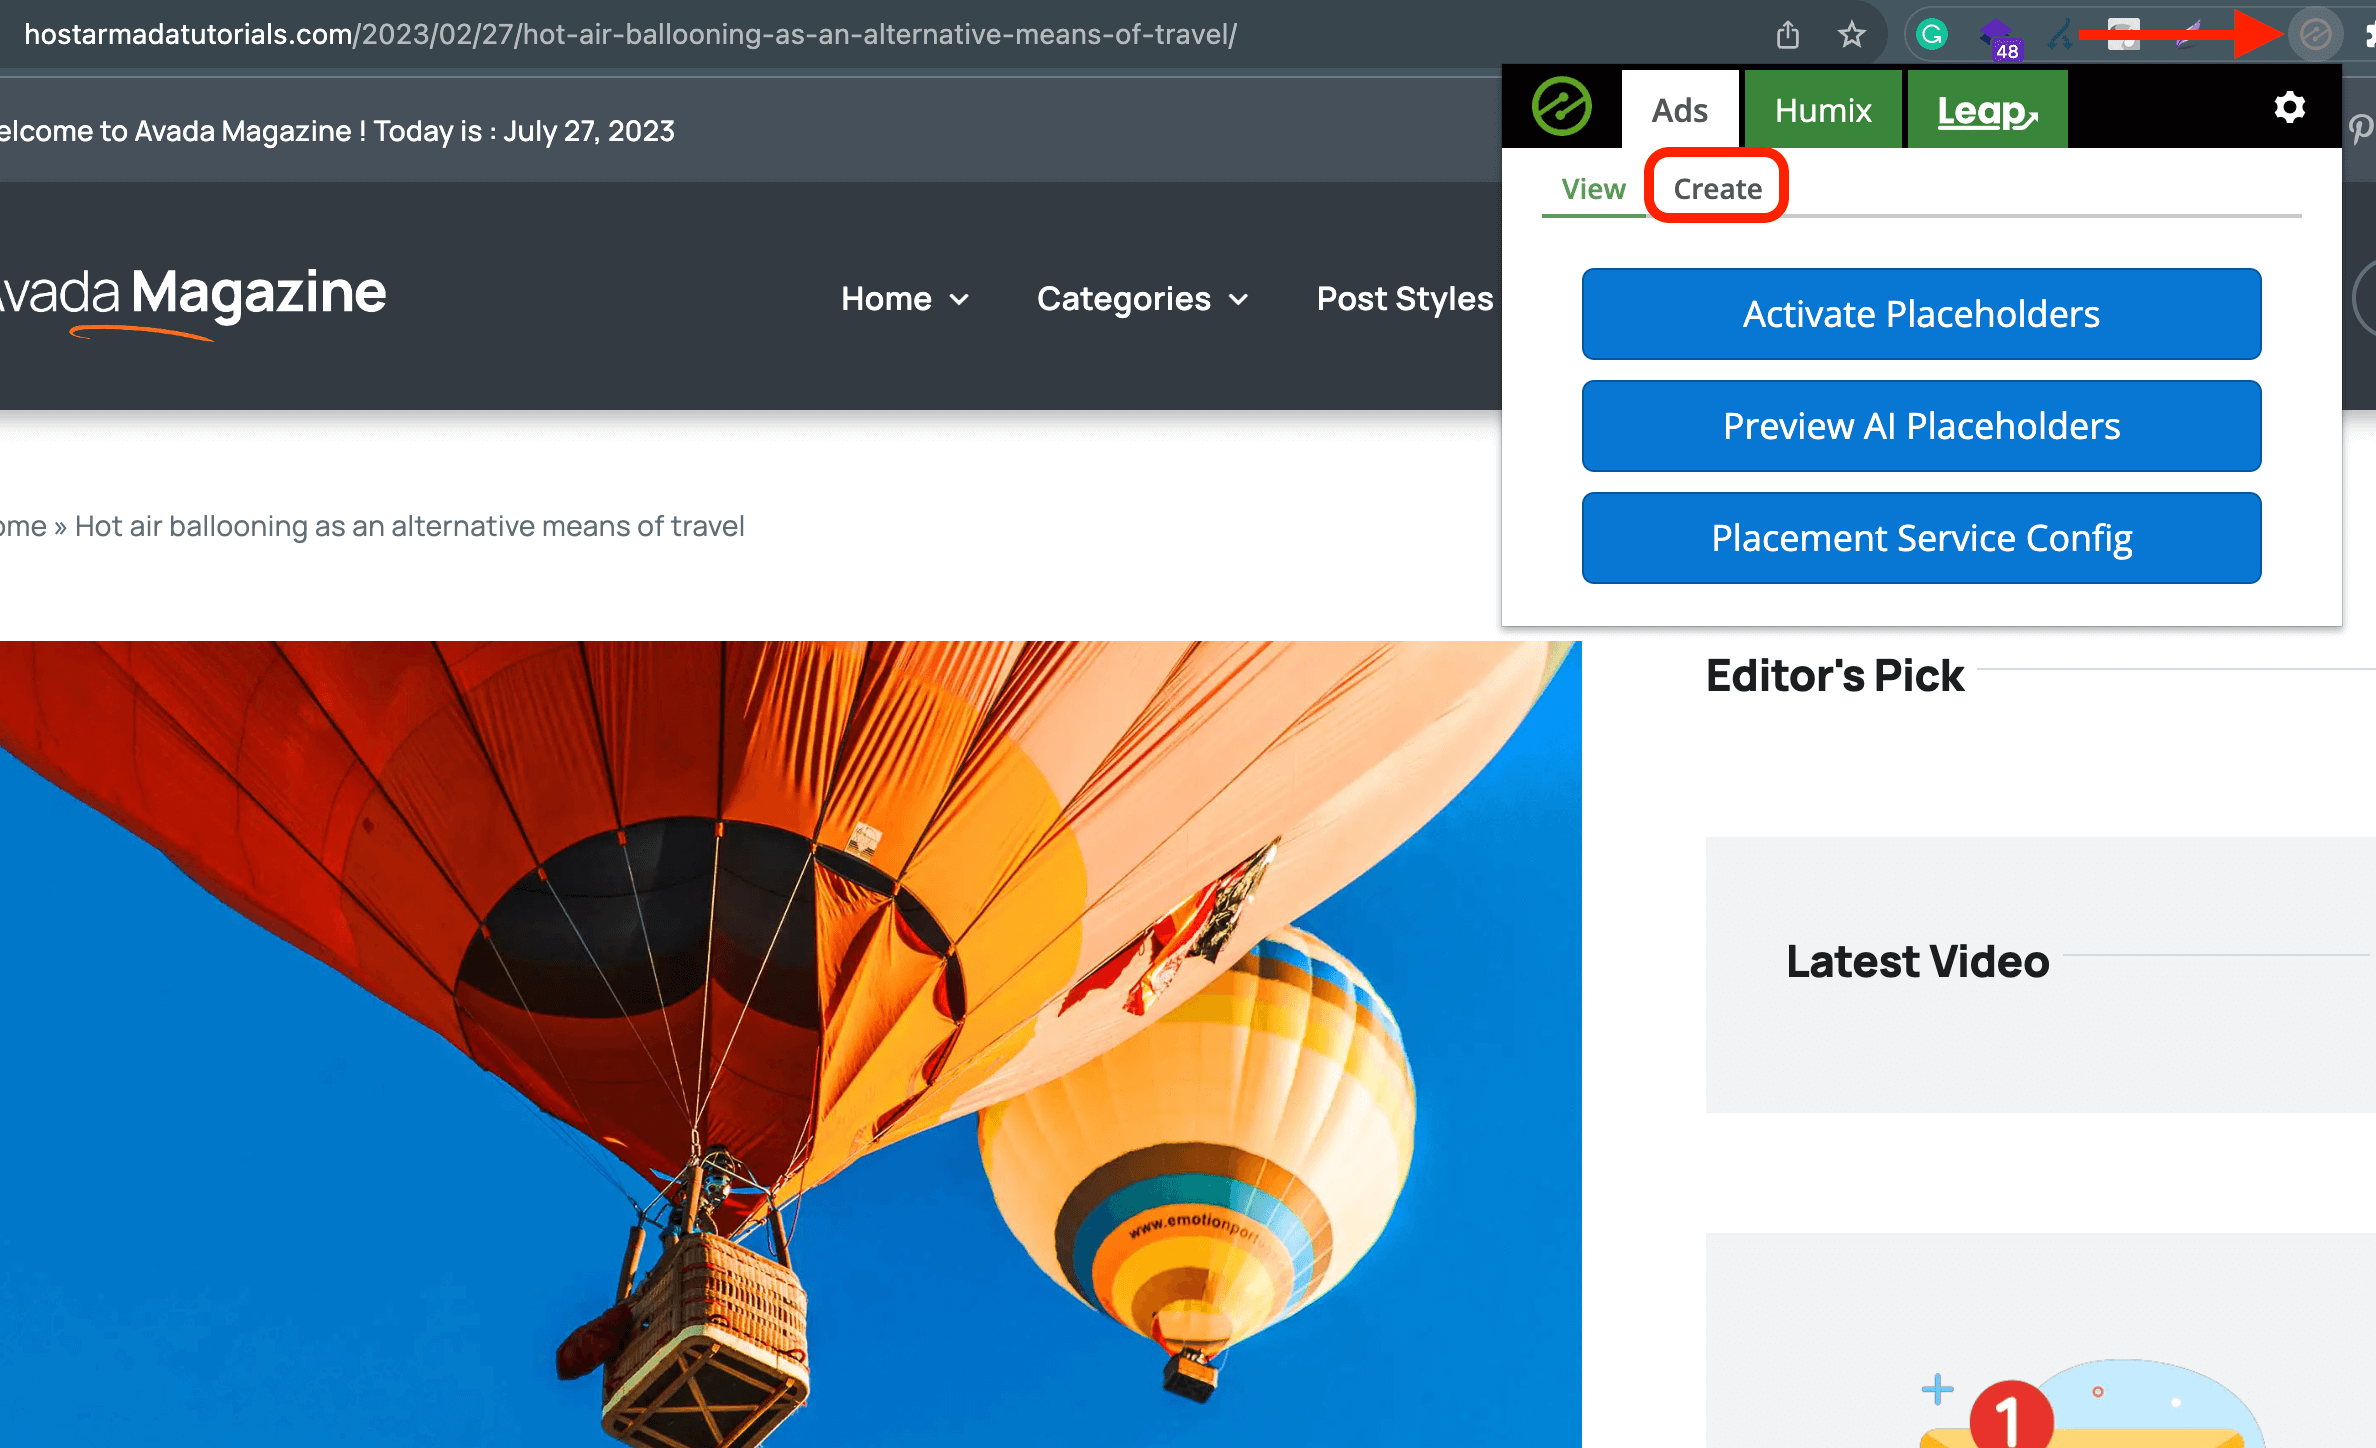The image size is (2376, 1448).
Task: Open the Leap tab
Action: click(1987, 109)
